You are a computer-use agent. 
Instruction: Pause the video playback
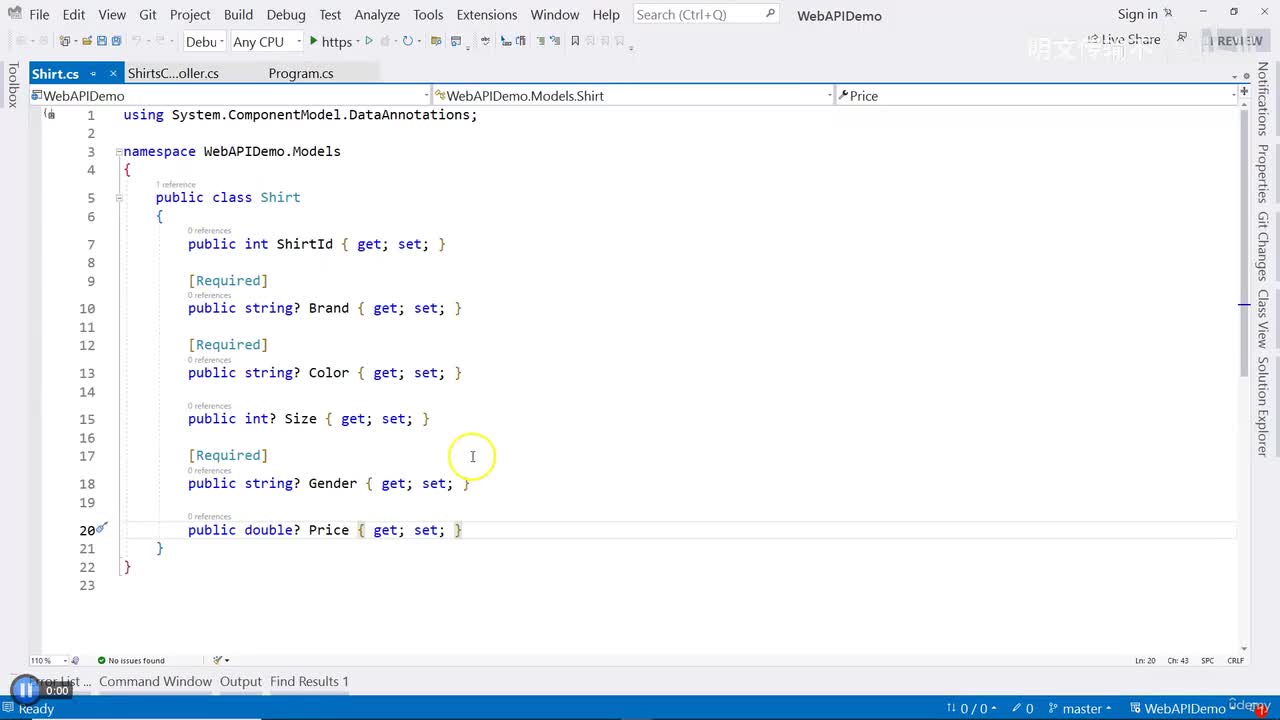25,690
